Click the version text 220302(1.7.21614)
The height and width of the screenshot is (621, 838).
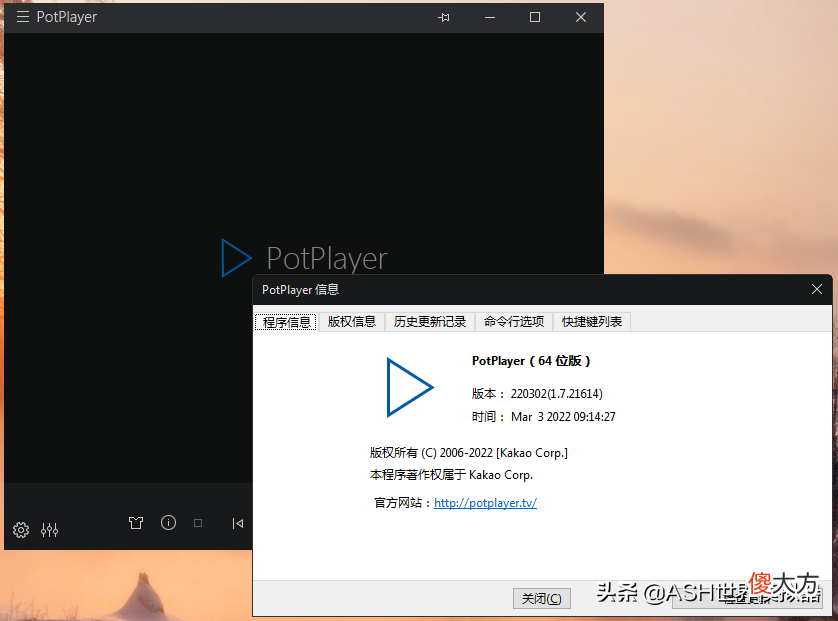(x=556, y=394)
